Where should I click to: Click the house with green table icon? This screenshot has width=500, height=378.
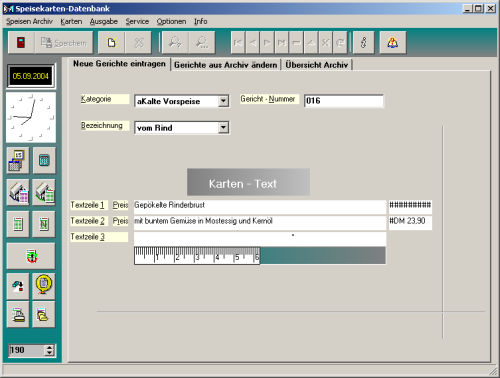[x=44, y=192]
